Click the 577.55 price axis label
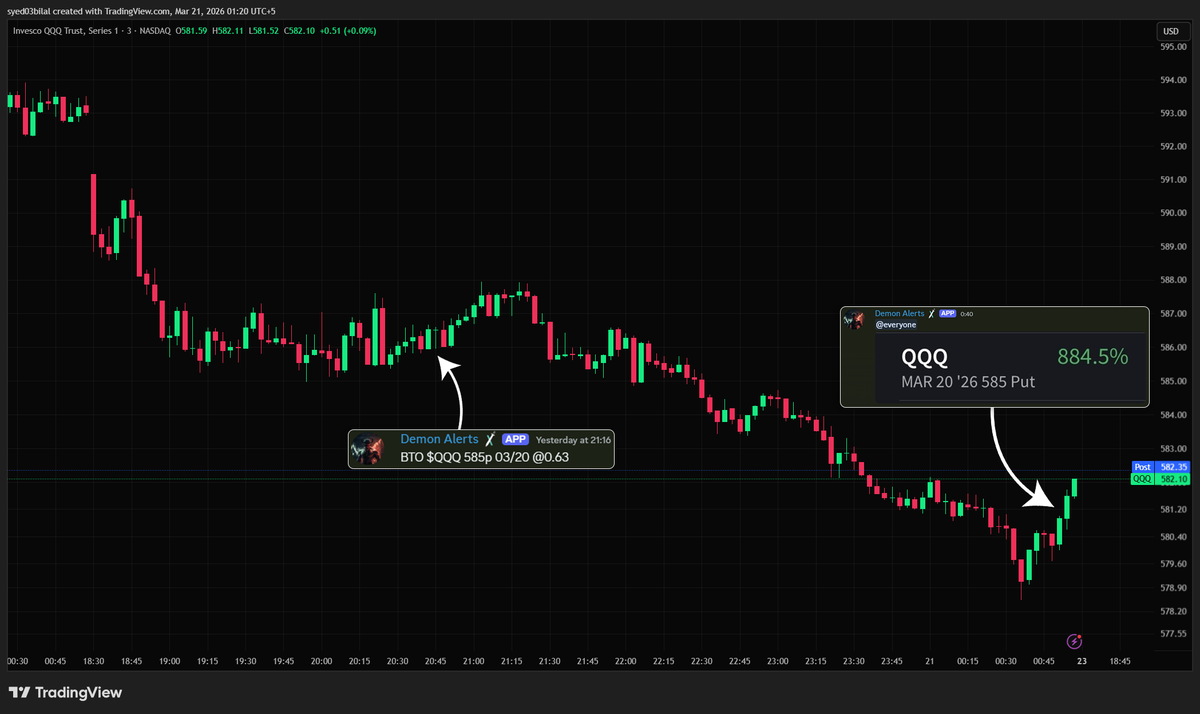Image resolution: width=1200 pixels, height=714 pixels. pyautogui.click(x=1173, y=633)
